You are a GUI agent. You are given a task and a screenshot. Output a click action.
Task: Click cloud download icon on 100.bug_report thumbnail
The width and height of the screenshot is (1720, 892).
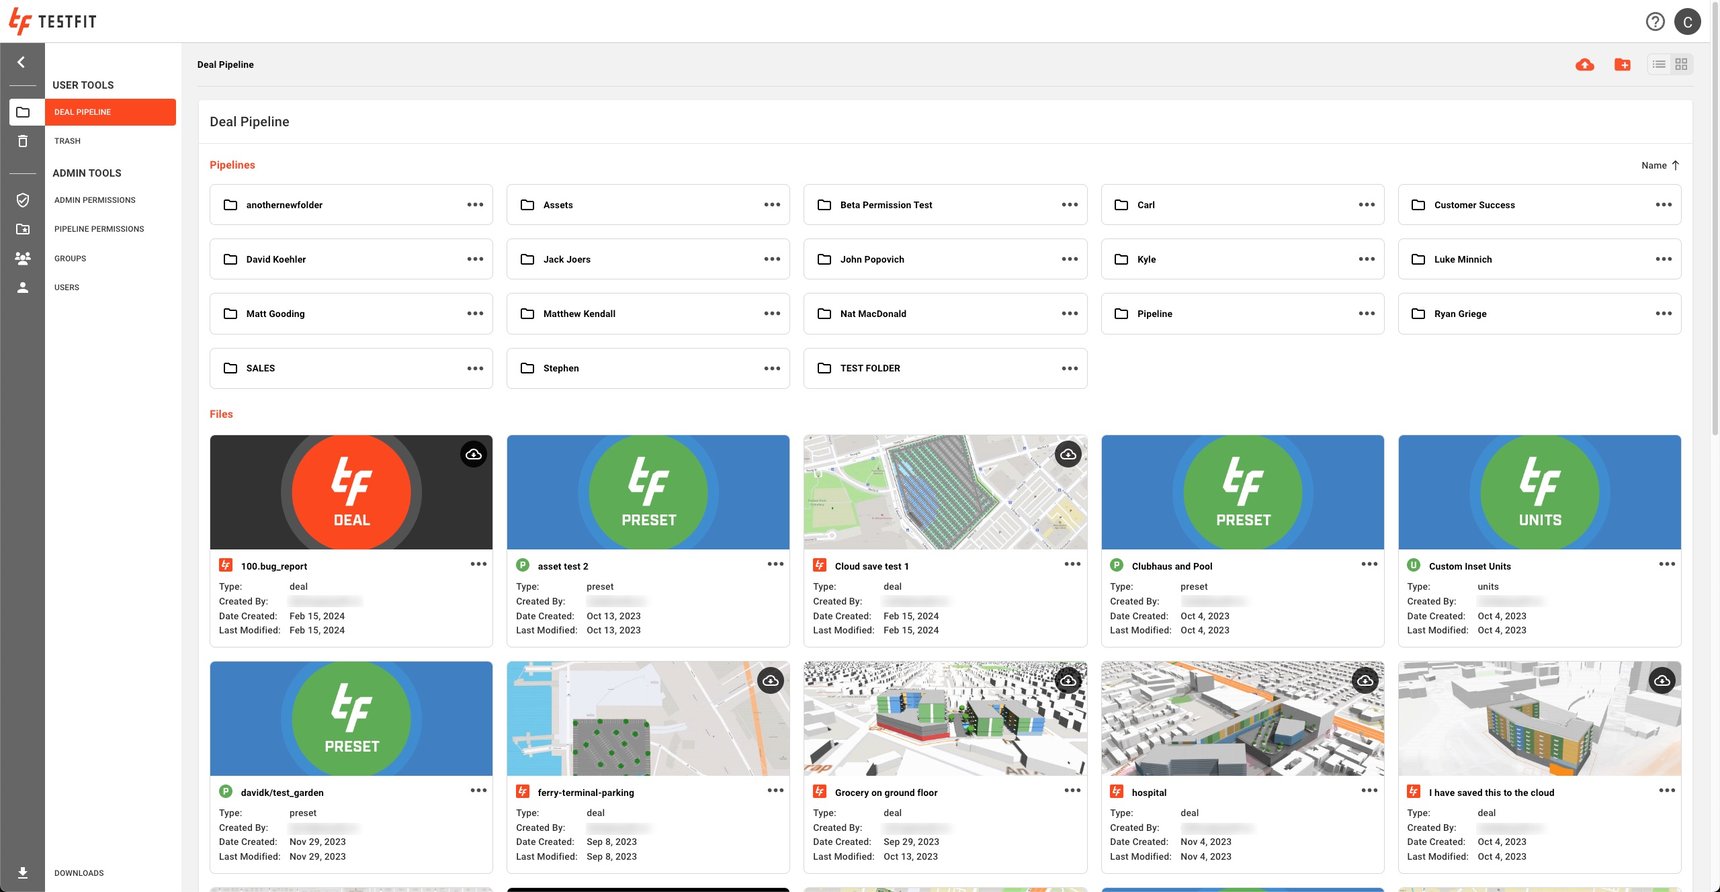point(473,454)
